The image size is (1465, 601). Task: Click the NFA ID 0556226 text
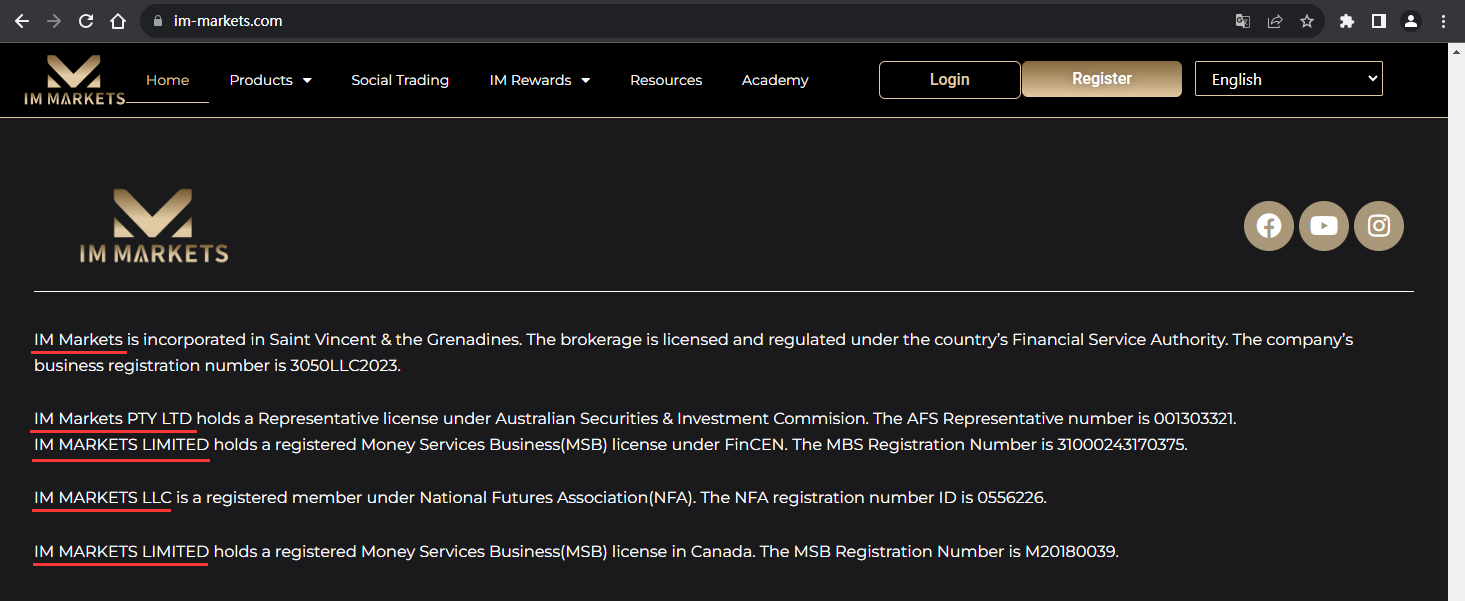coord(1009,497)
